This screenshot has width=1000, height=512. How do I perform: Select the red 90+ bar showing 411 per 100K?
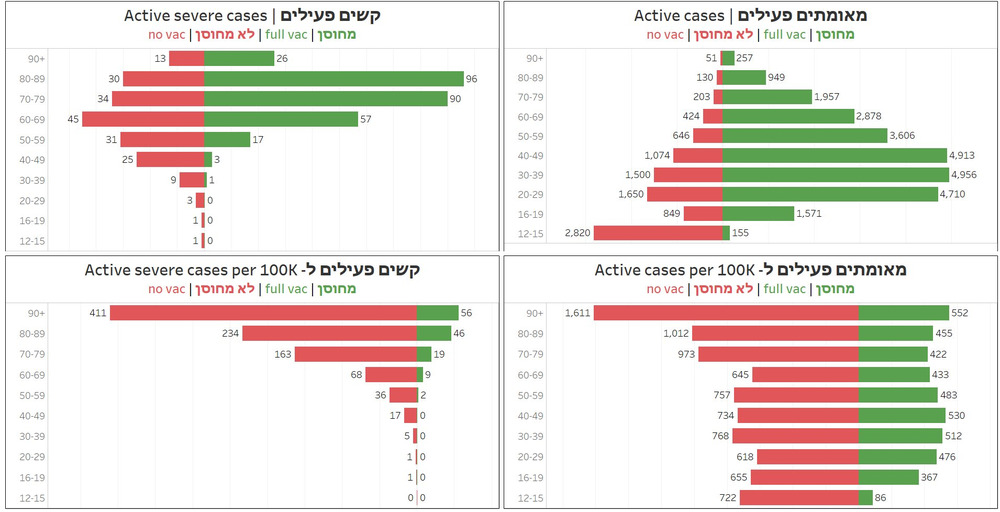(263, 313)
